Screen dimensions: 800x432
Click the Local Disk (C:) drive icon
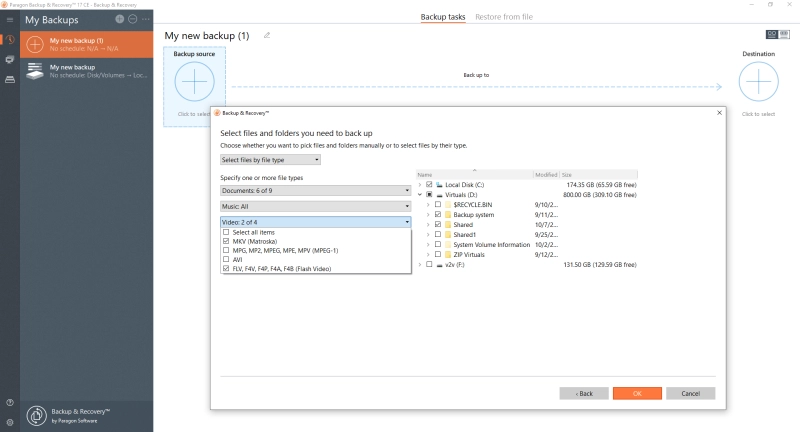[x=439, y=185]
